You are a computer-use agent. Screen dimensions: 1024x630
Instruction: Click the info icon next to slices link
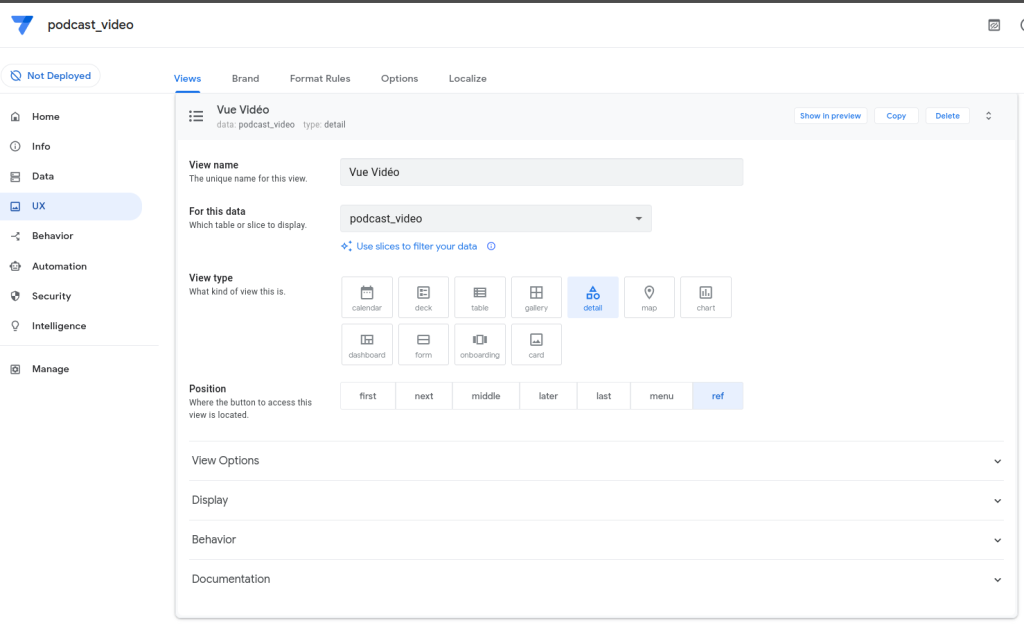pos(491,246)
